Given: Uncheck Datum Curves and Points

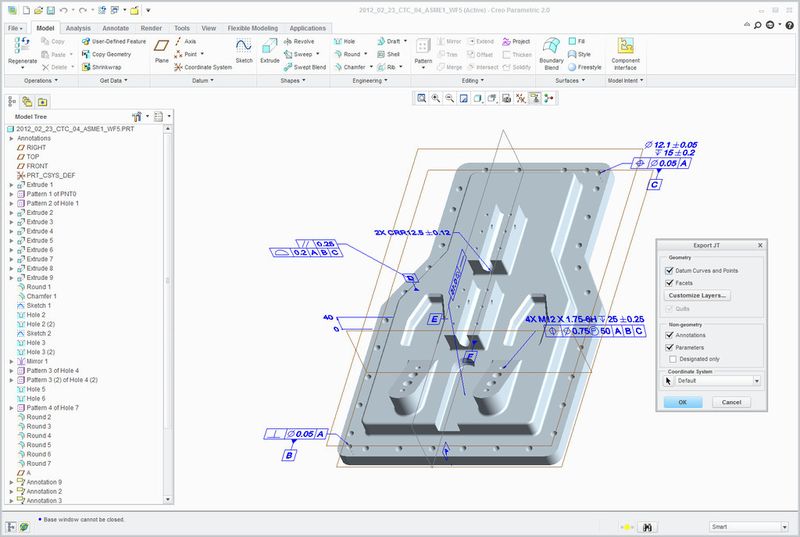Looking at the screenshot, I should (669, 270).
